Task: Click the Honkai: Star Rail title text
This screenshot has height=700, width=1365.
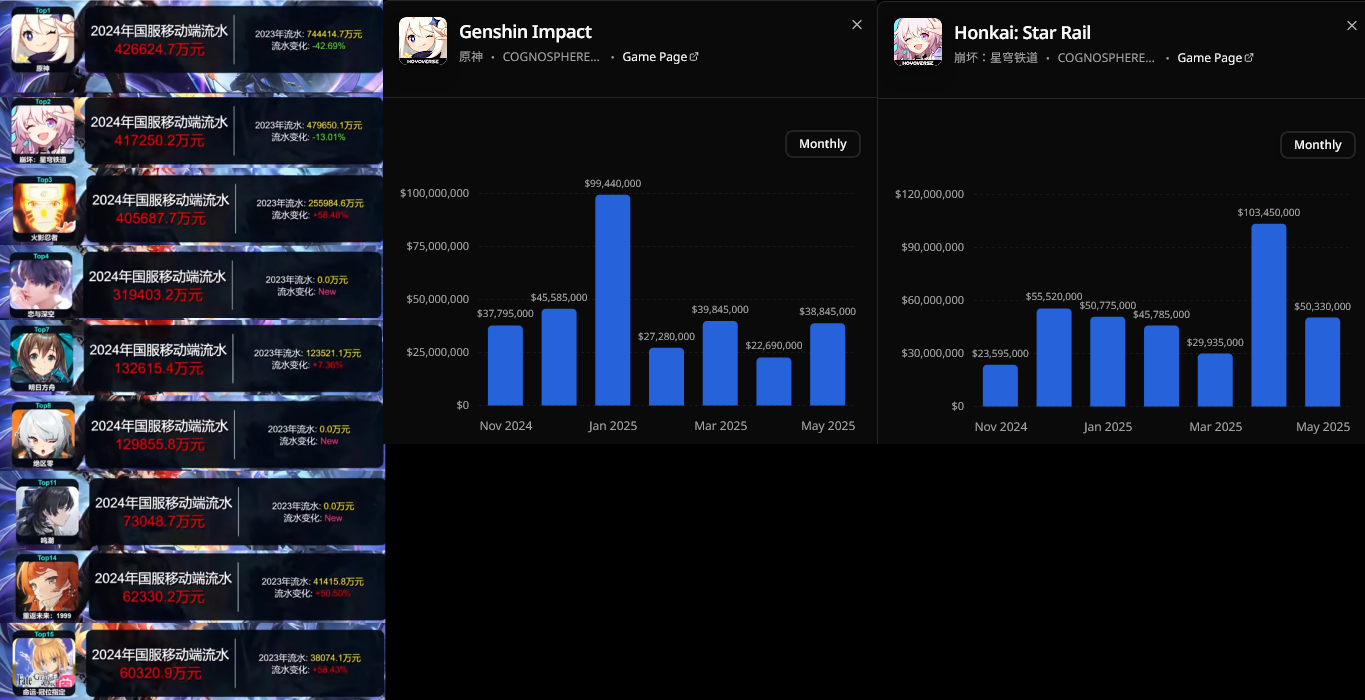Action: point(1022,33)
